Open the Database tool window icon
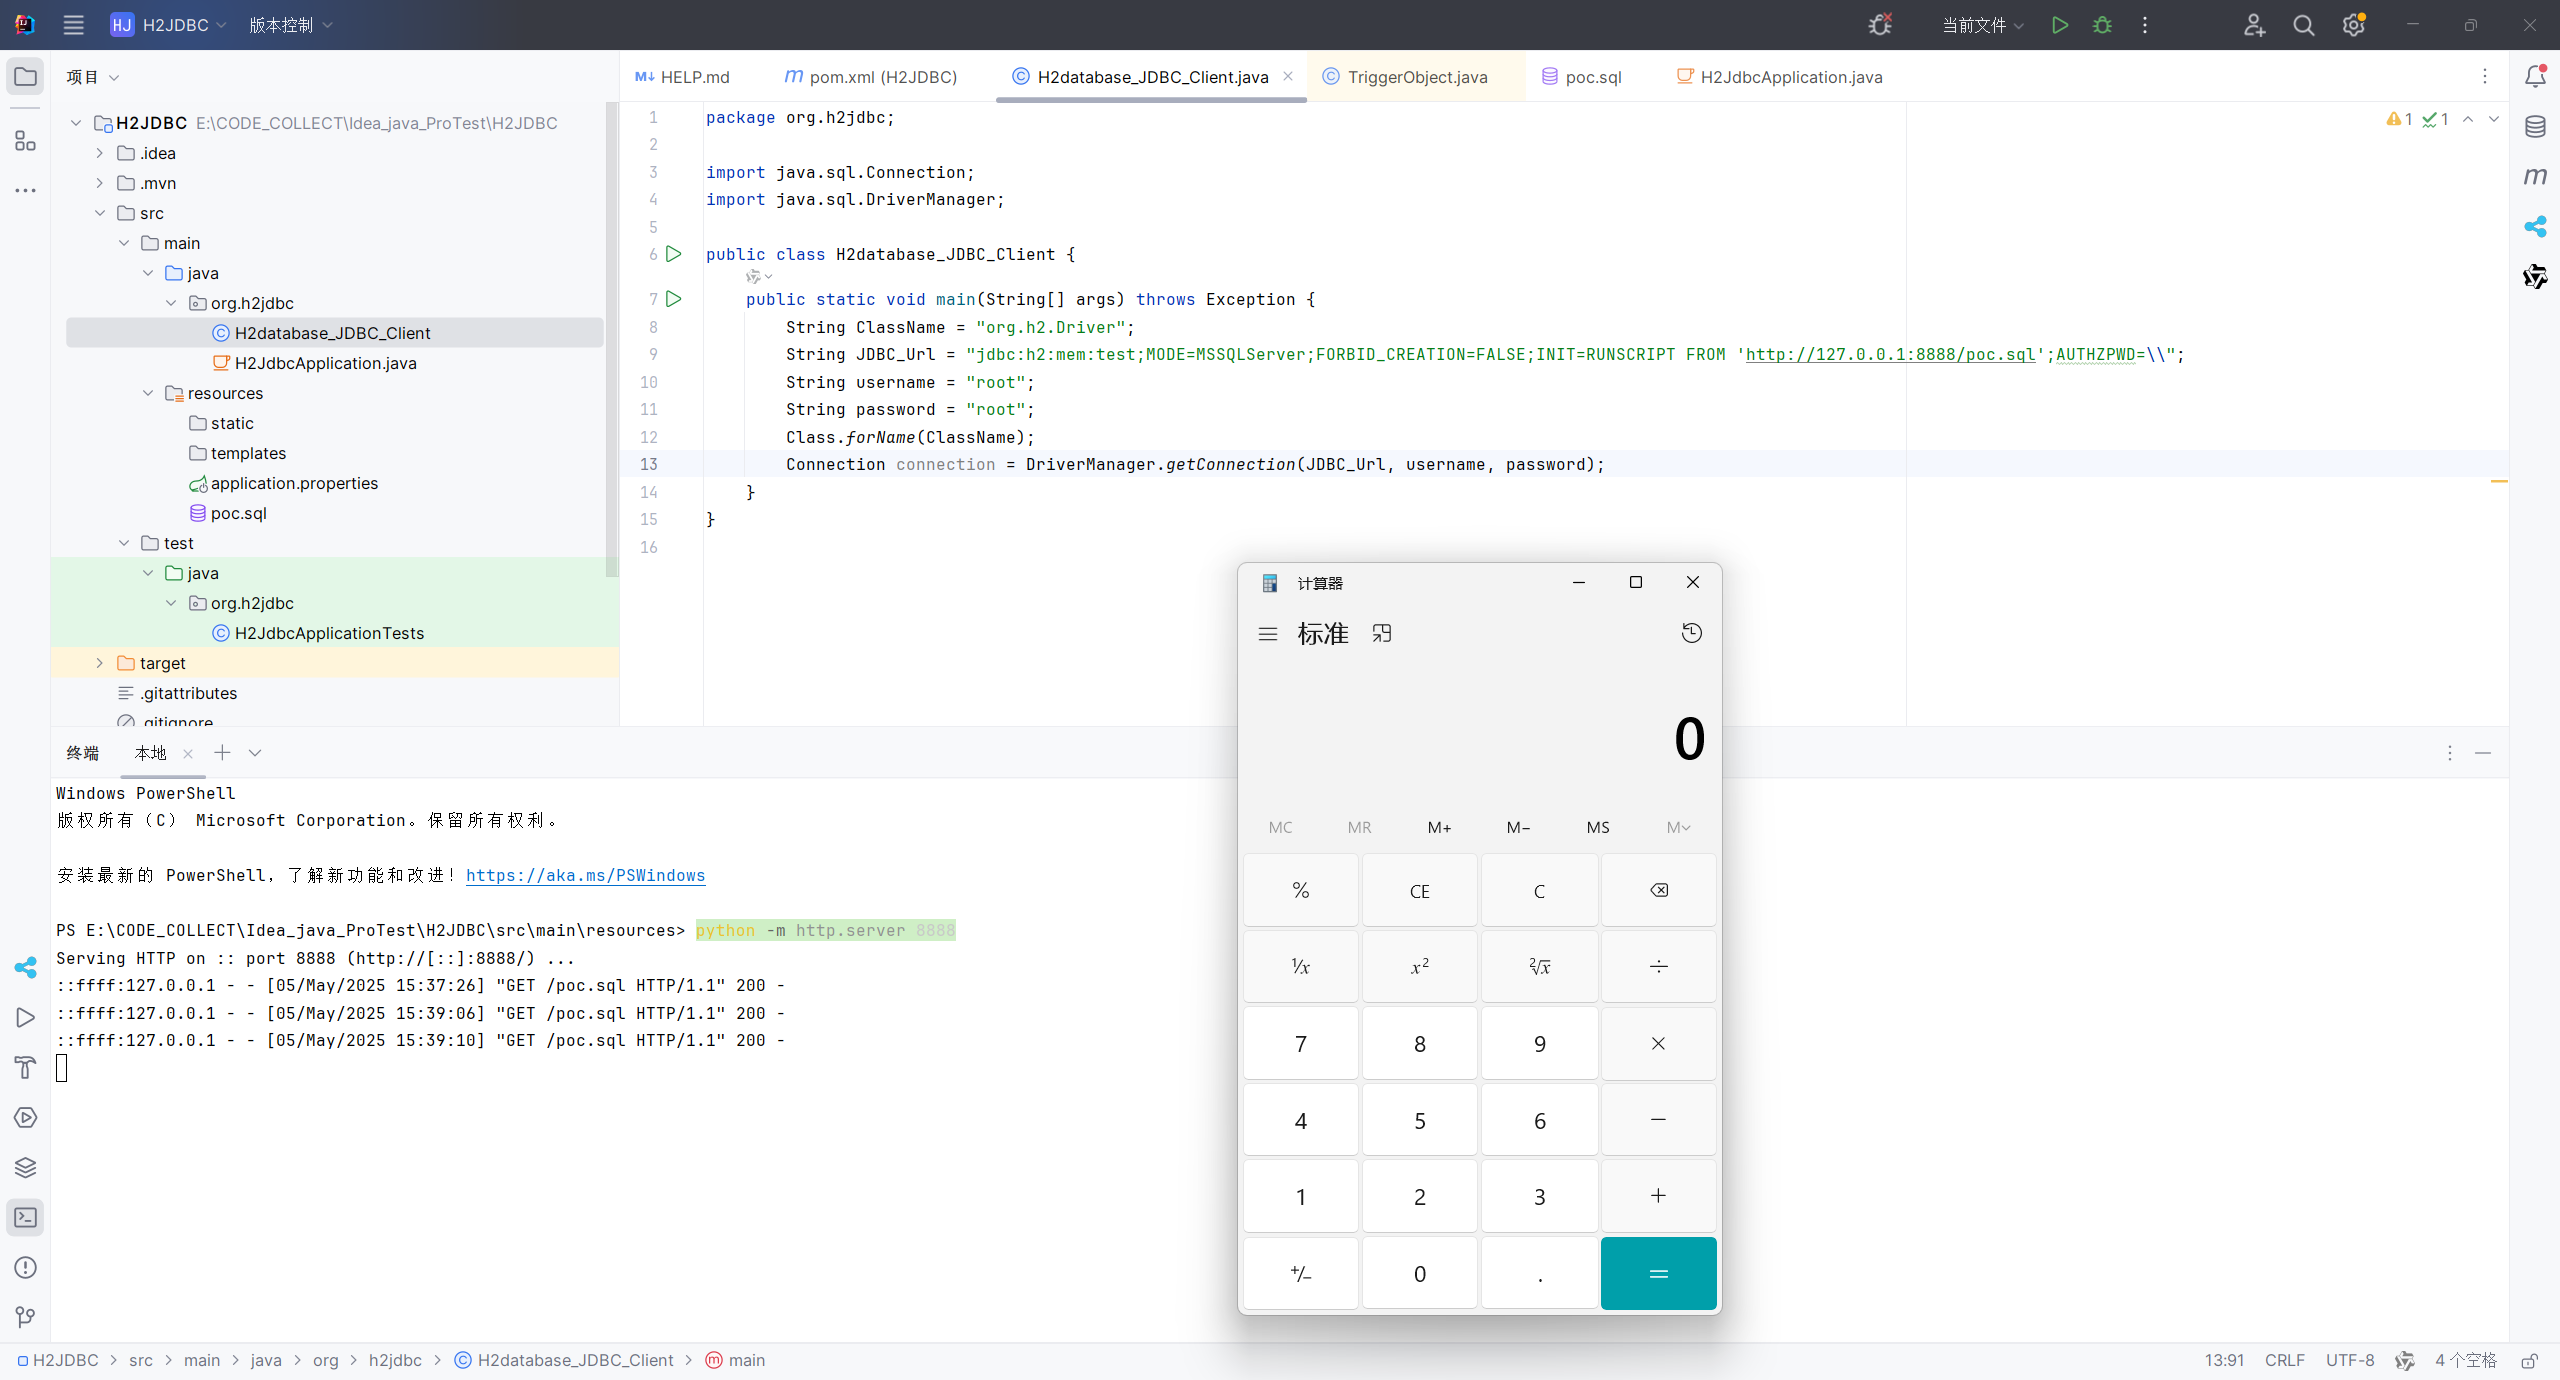 tap(2535, 127)
